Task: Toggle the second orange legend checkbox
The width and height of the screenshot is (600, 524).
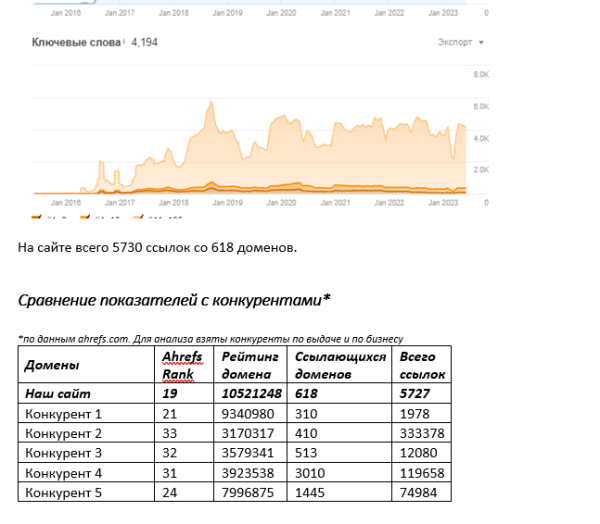Action: pyautogui.click(x=86, y=216)
